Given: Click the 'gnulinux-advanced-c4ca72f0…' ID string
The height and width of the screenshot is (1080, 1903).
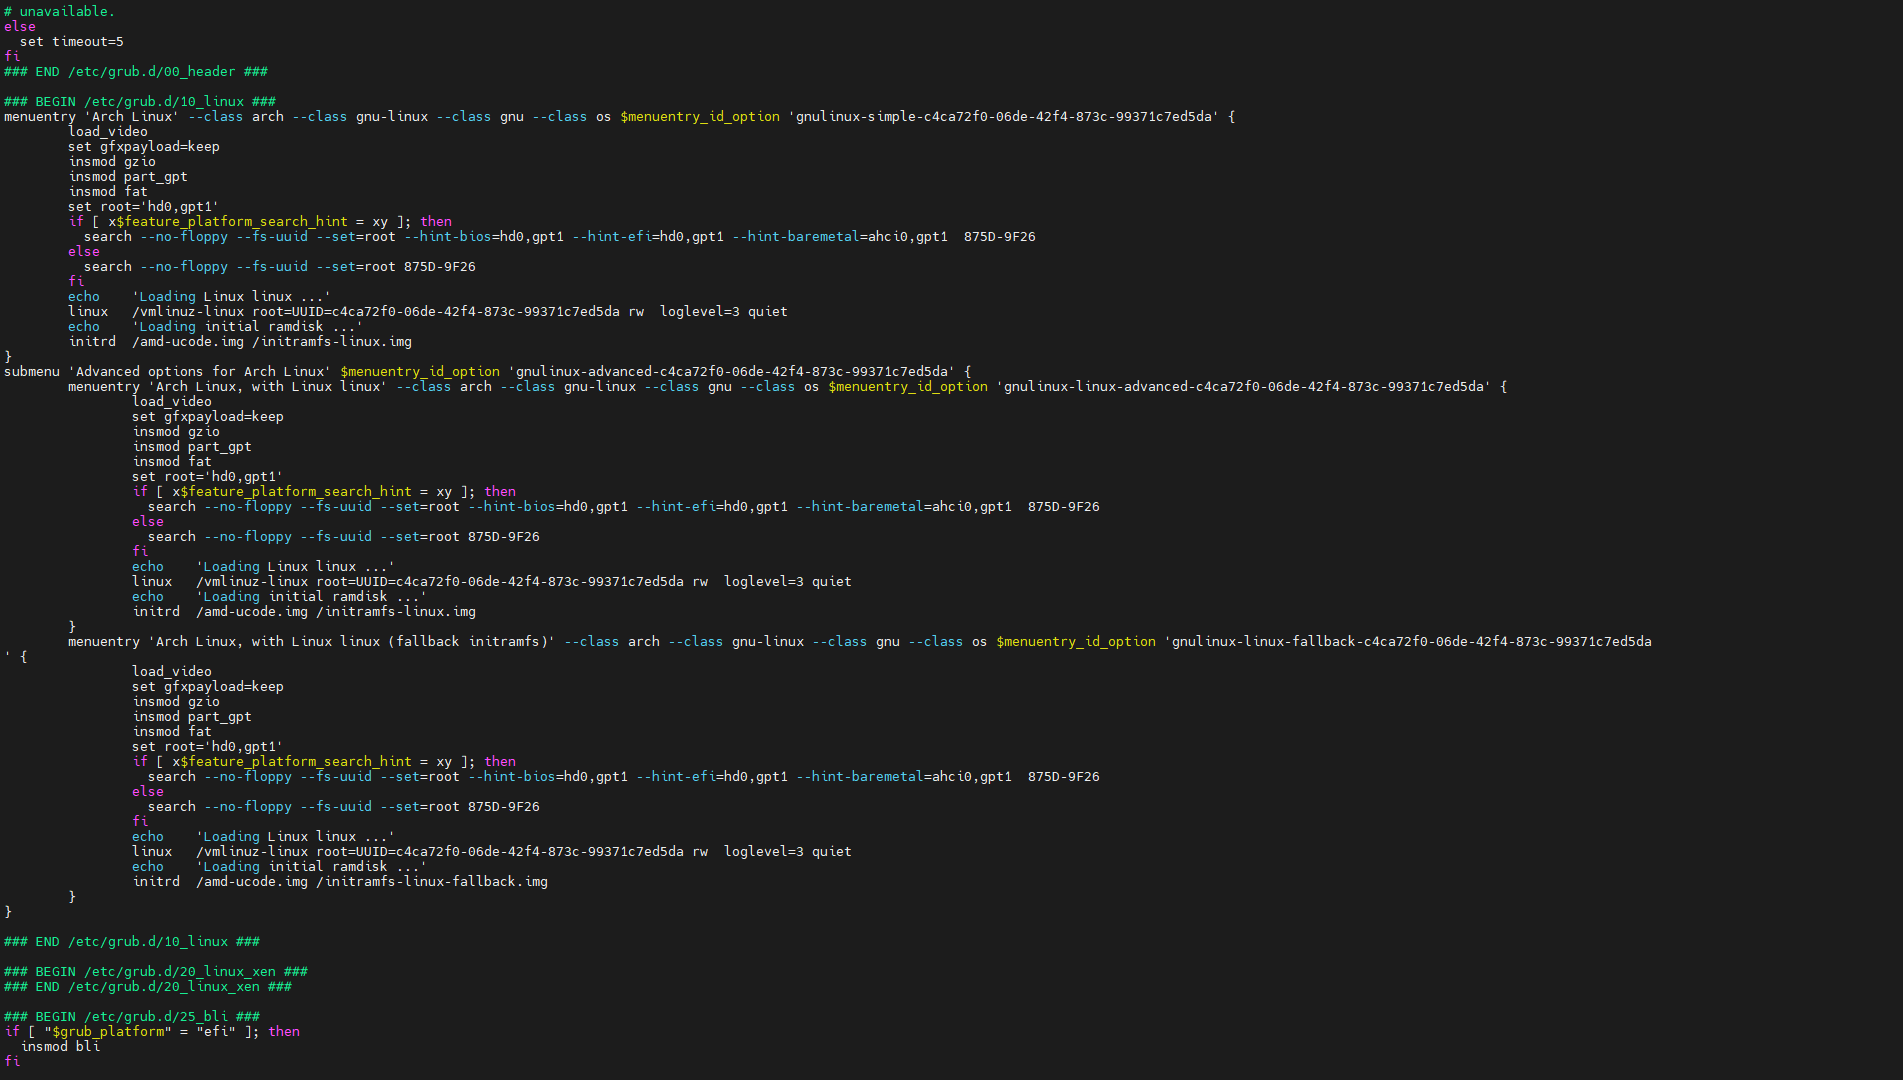Looking at the screenshot, I should point(732,372).
